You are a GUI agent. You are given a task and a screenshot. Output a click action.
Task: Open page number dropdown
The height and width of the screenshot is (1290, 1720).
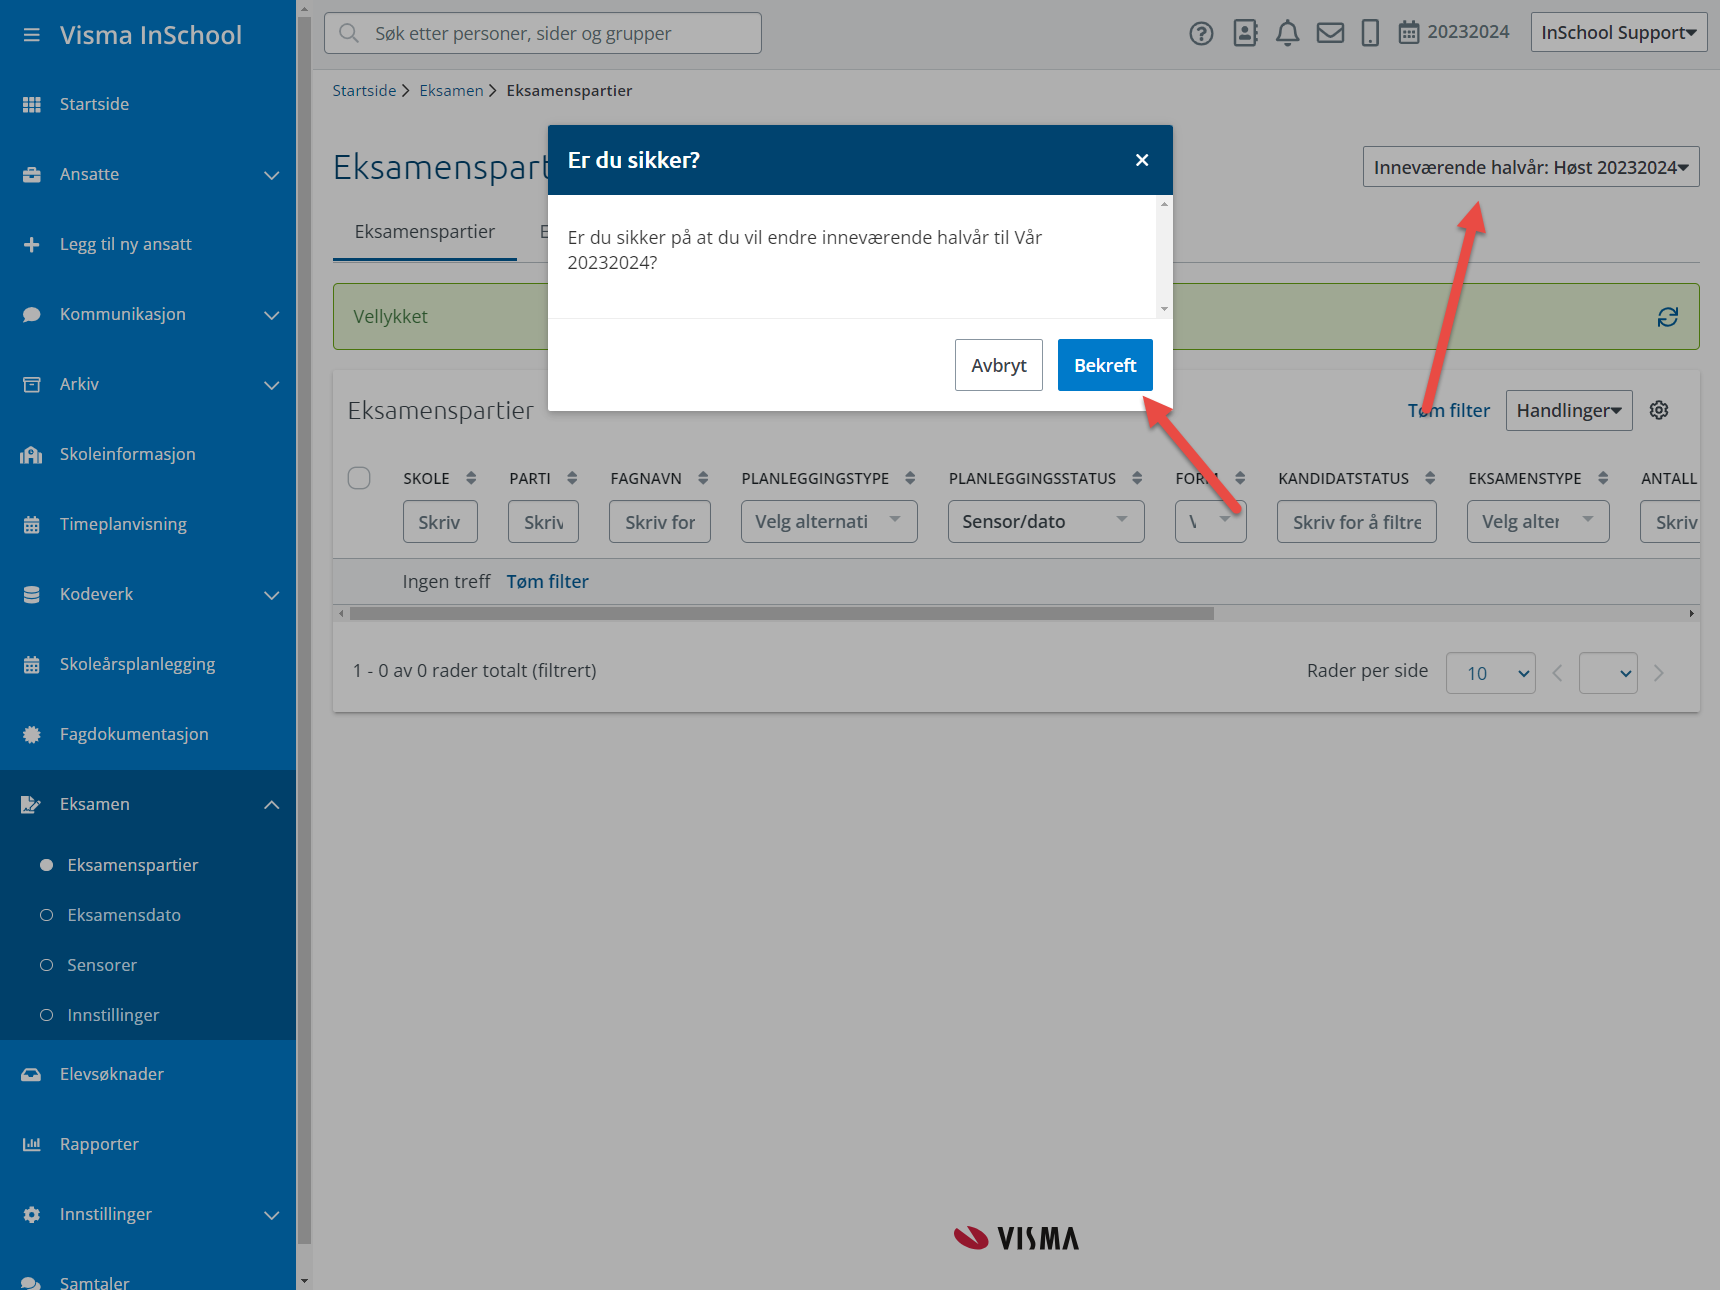[1608, 673]
